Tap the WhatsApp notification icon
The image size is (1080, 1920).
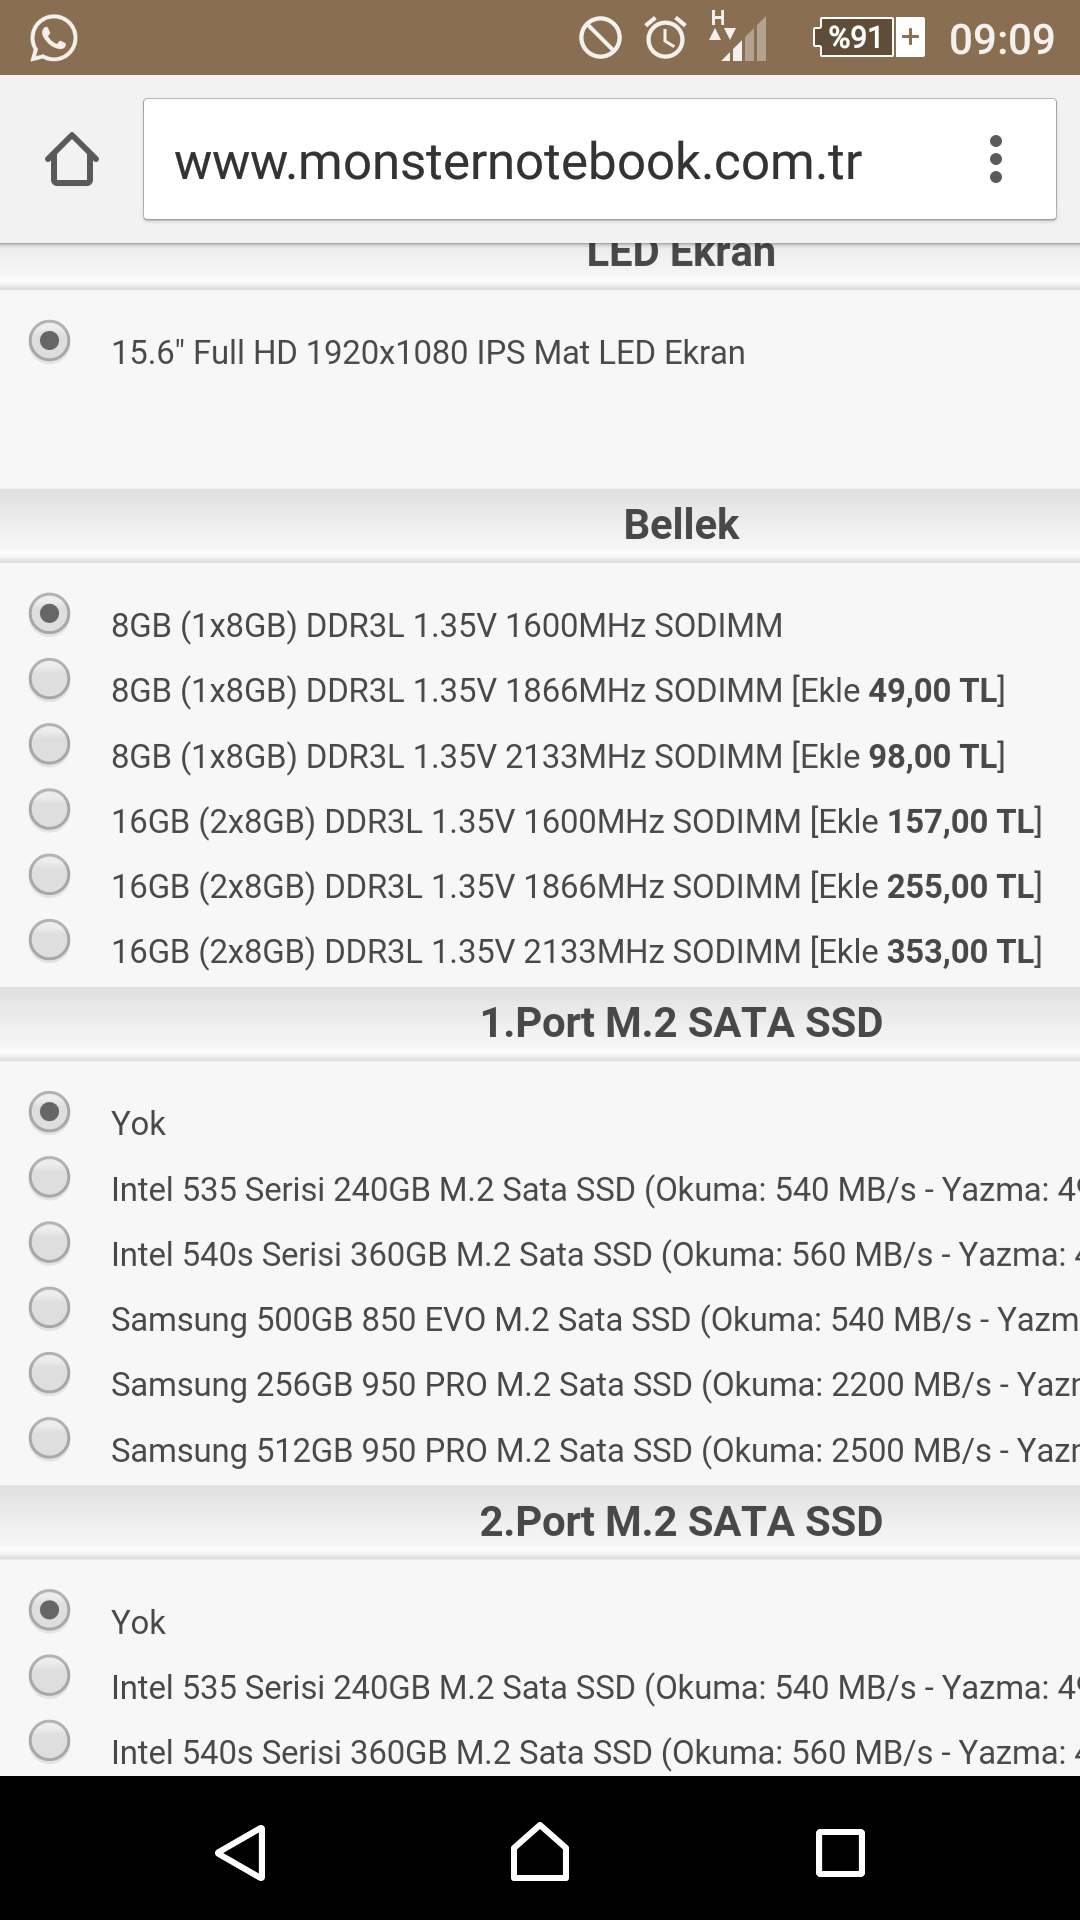pos(53,38)
